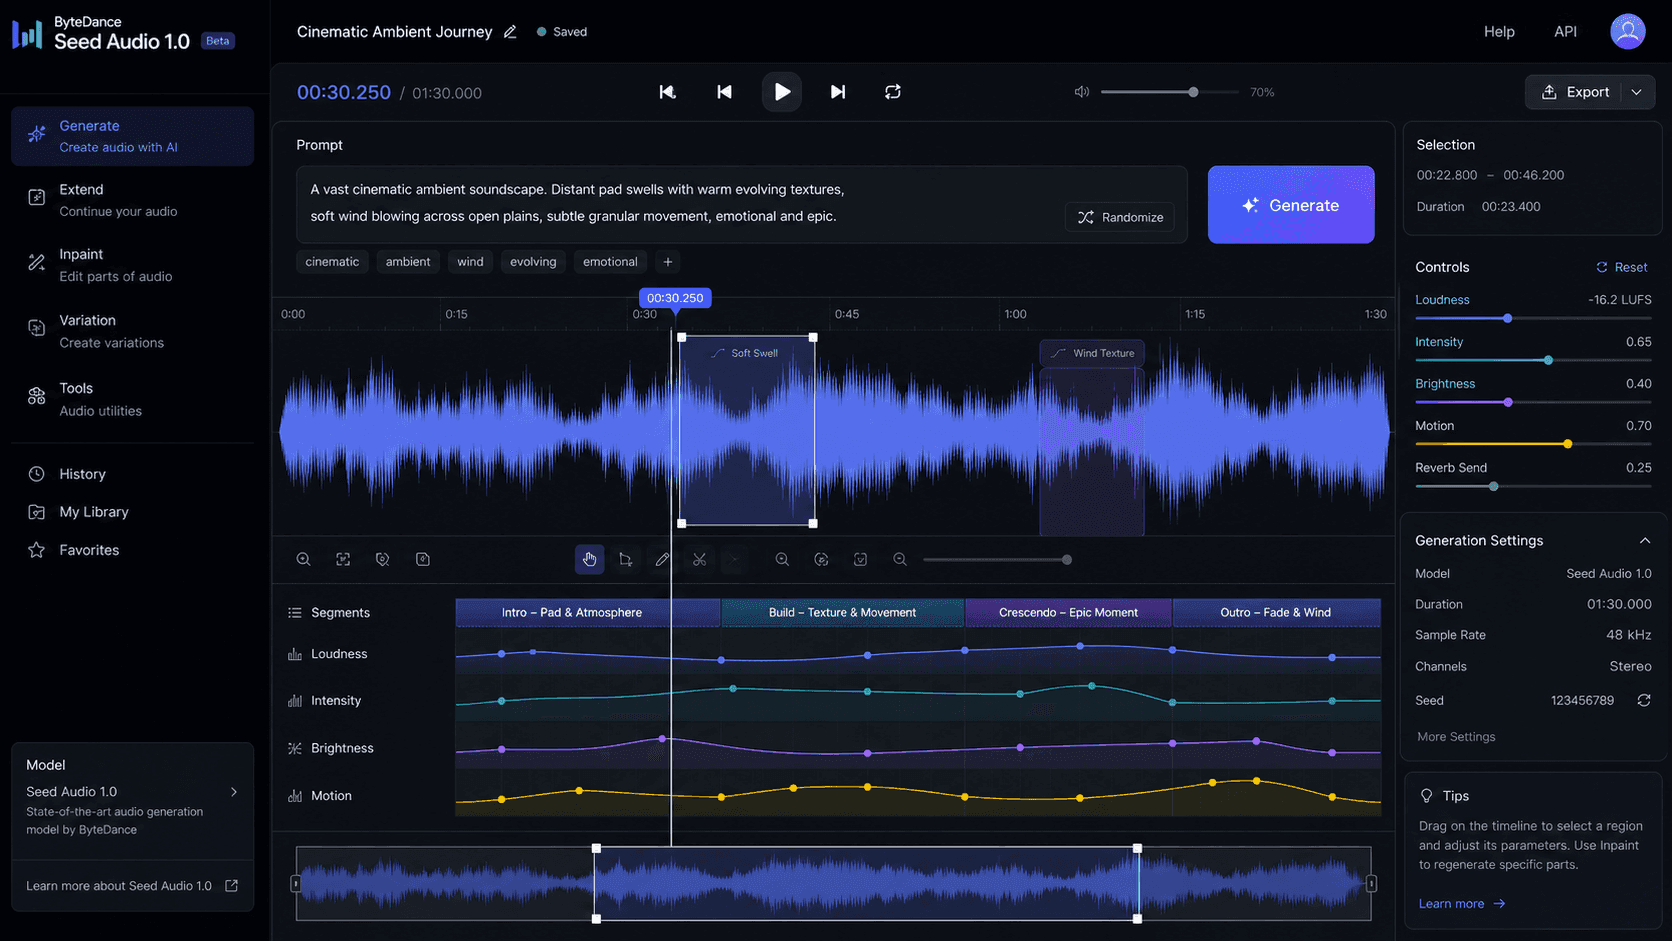Click the Loudness slider handle
The width and height of the screenshot is (1672, 941).
(1507, 318)
